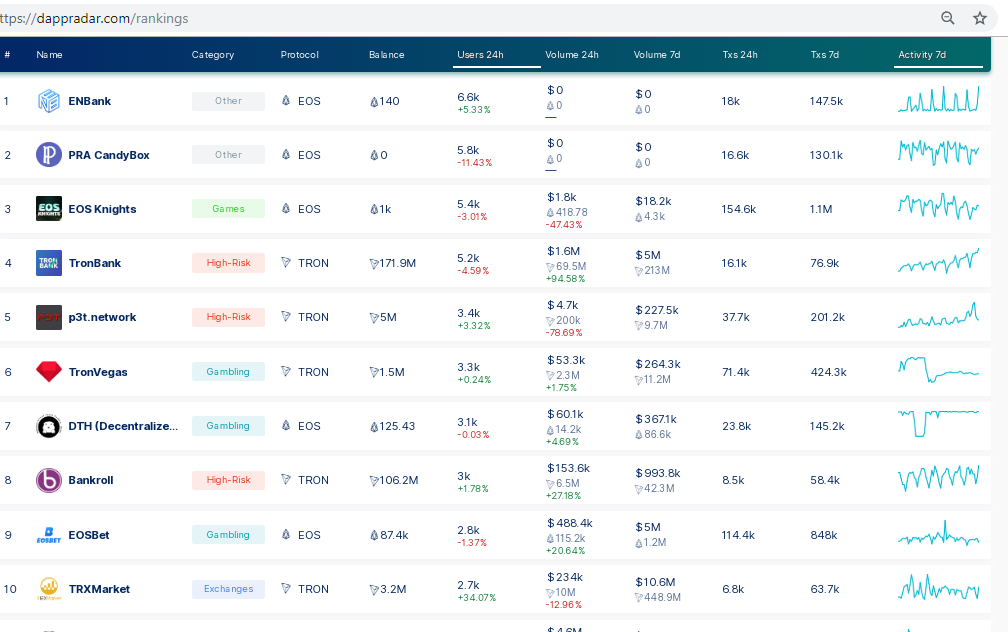Click the EOSBet logo icon
This screenshot has height=632, width=1008.
(49, 535)
